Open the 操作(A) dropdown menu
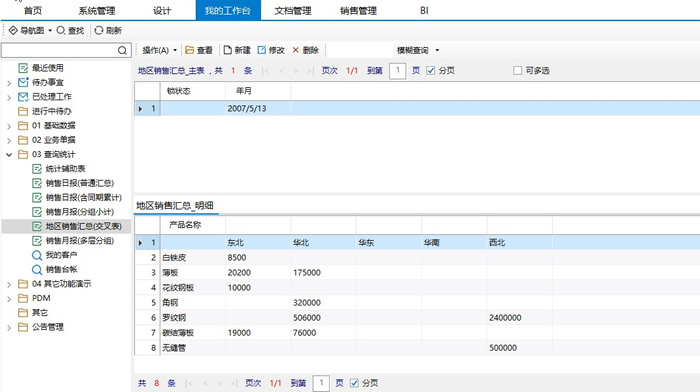700x392 pixels. [160, 50]
